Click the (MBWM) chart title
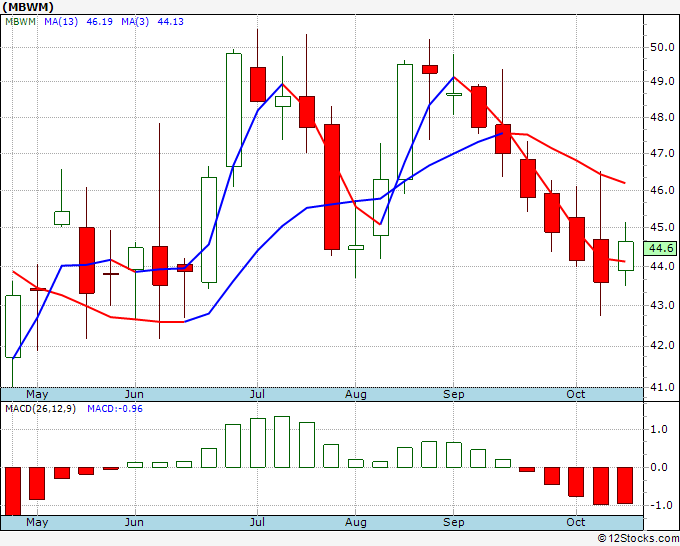The width and height of the screenshot is (680, 546). (28, 7)
